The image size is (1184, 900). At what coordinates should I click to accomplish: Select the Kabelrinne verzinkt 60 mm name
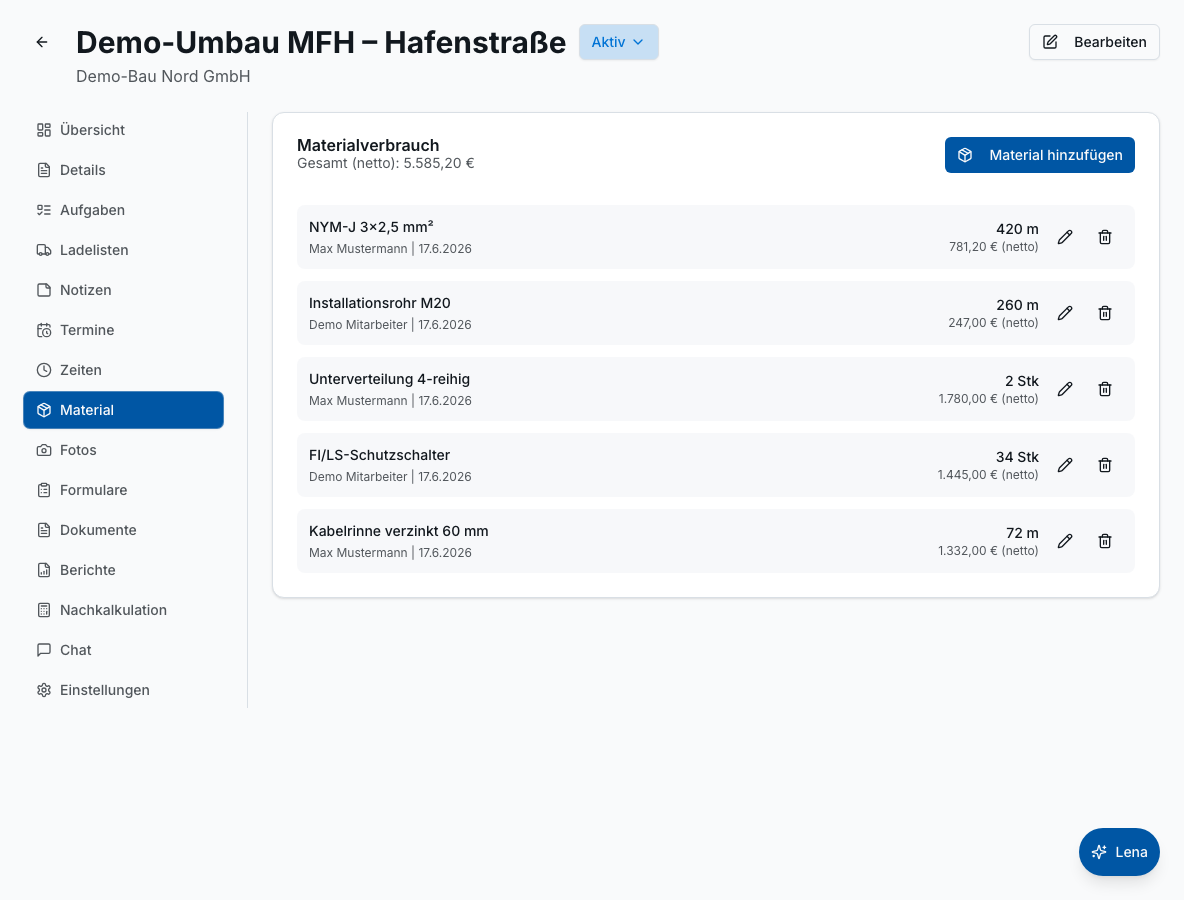[x=399, y=531]
